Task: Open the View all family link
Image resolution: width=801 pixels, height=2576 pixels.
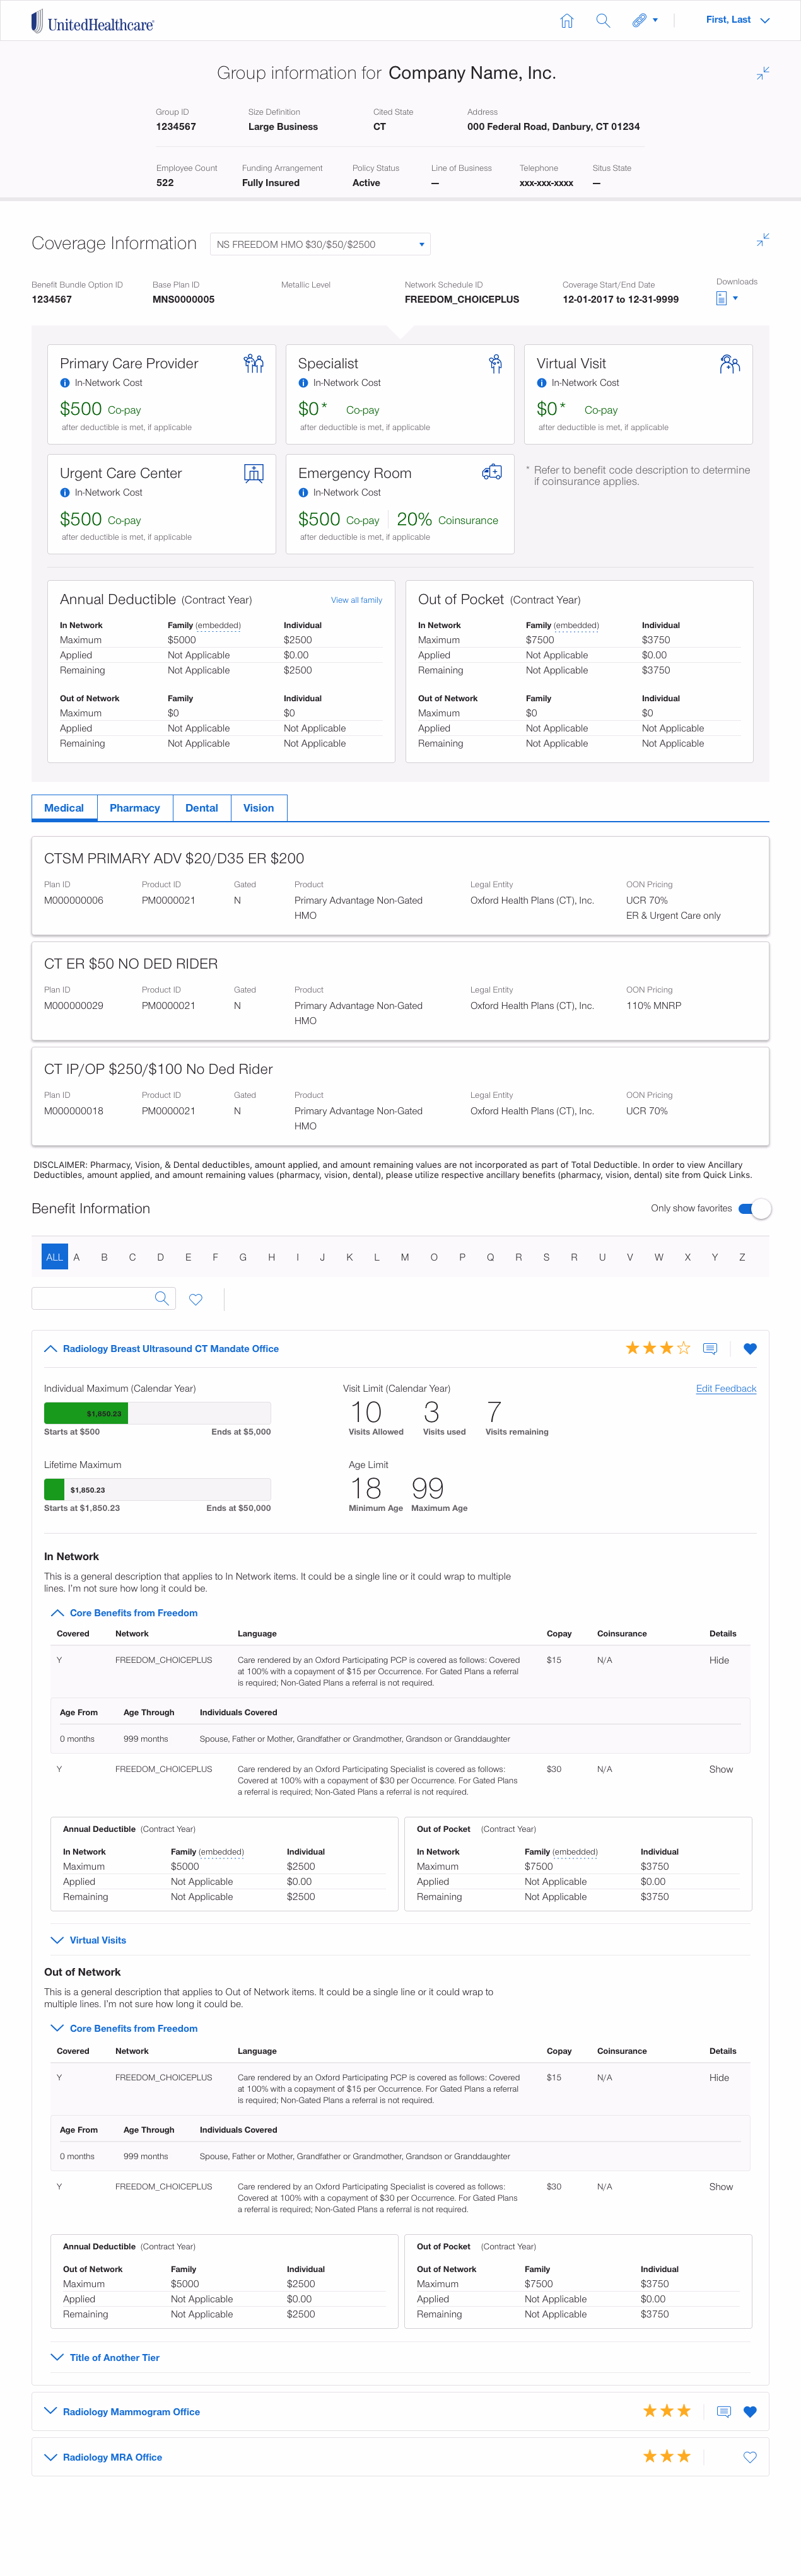Action: coord(356,600)
